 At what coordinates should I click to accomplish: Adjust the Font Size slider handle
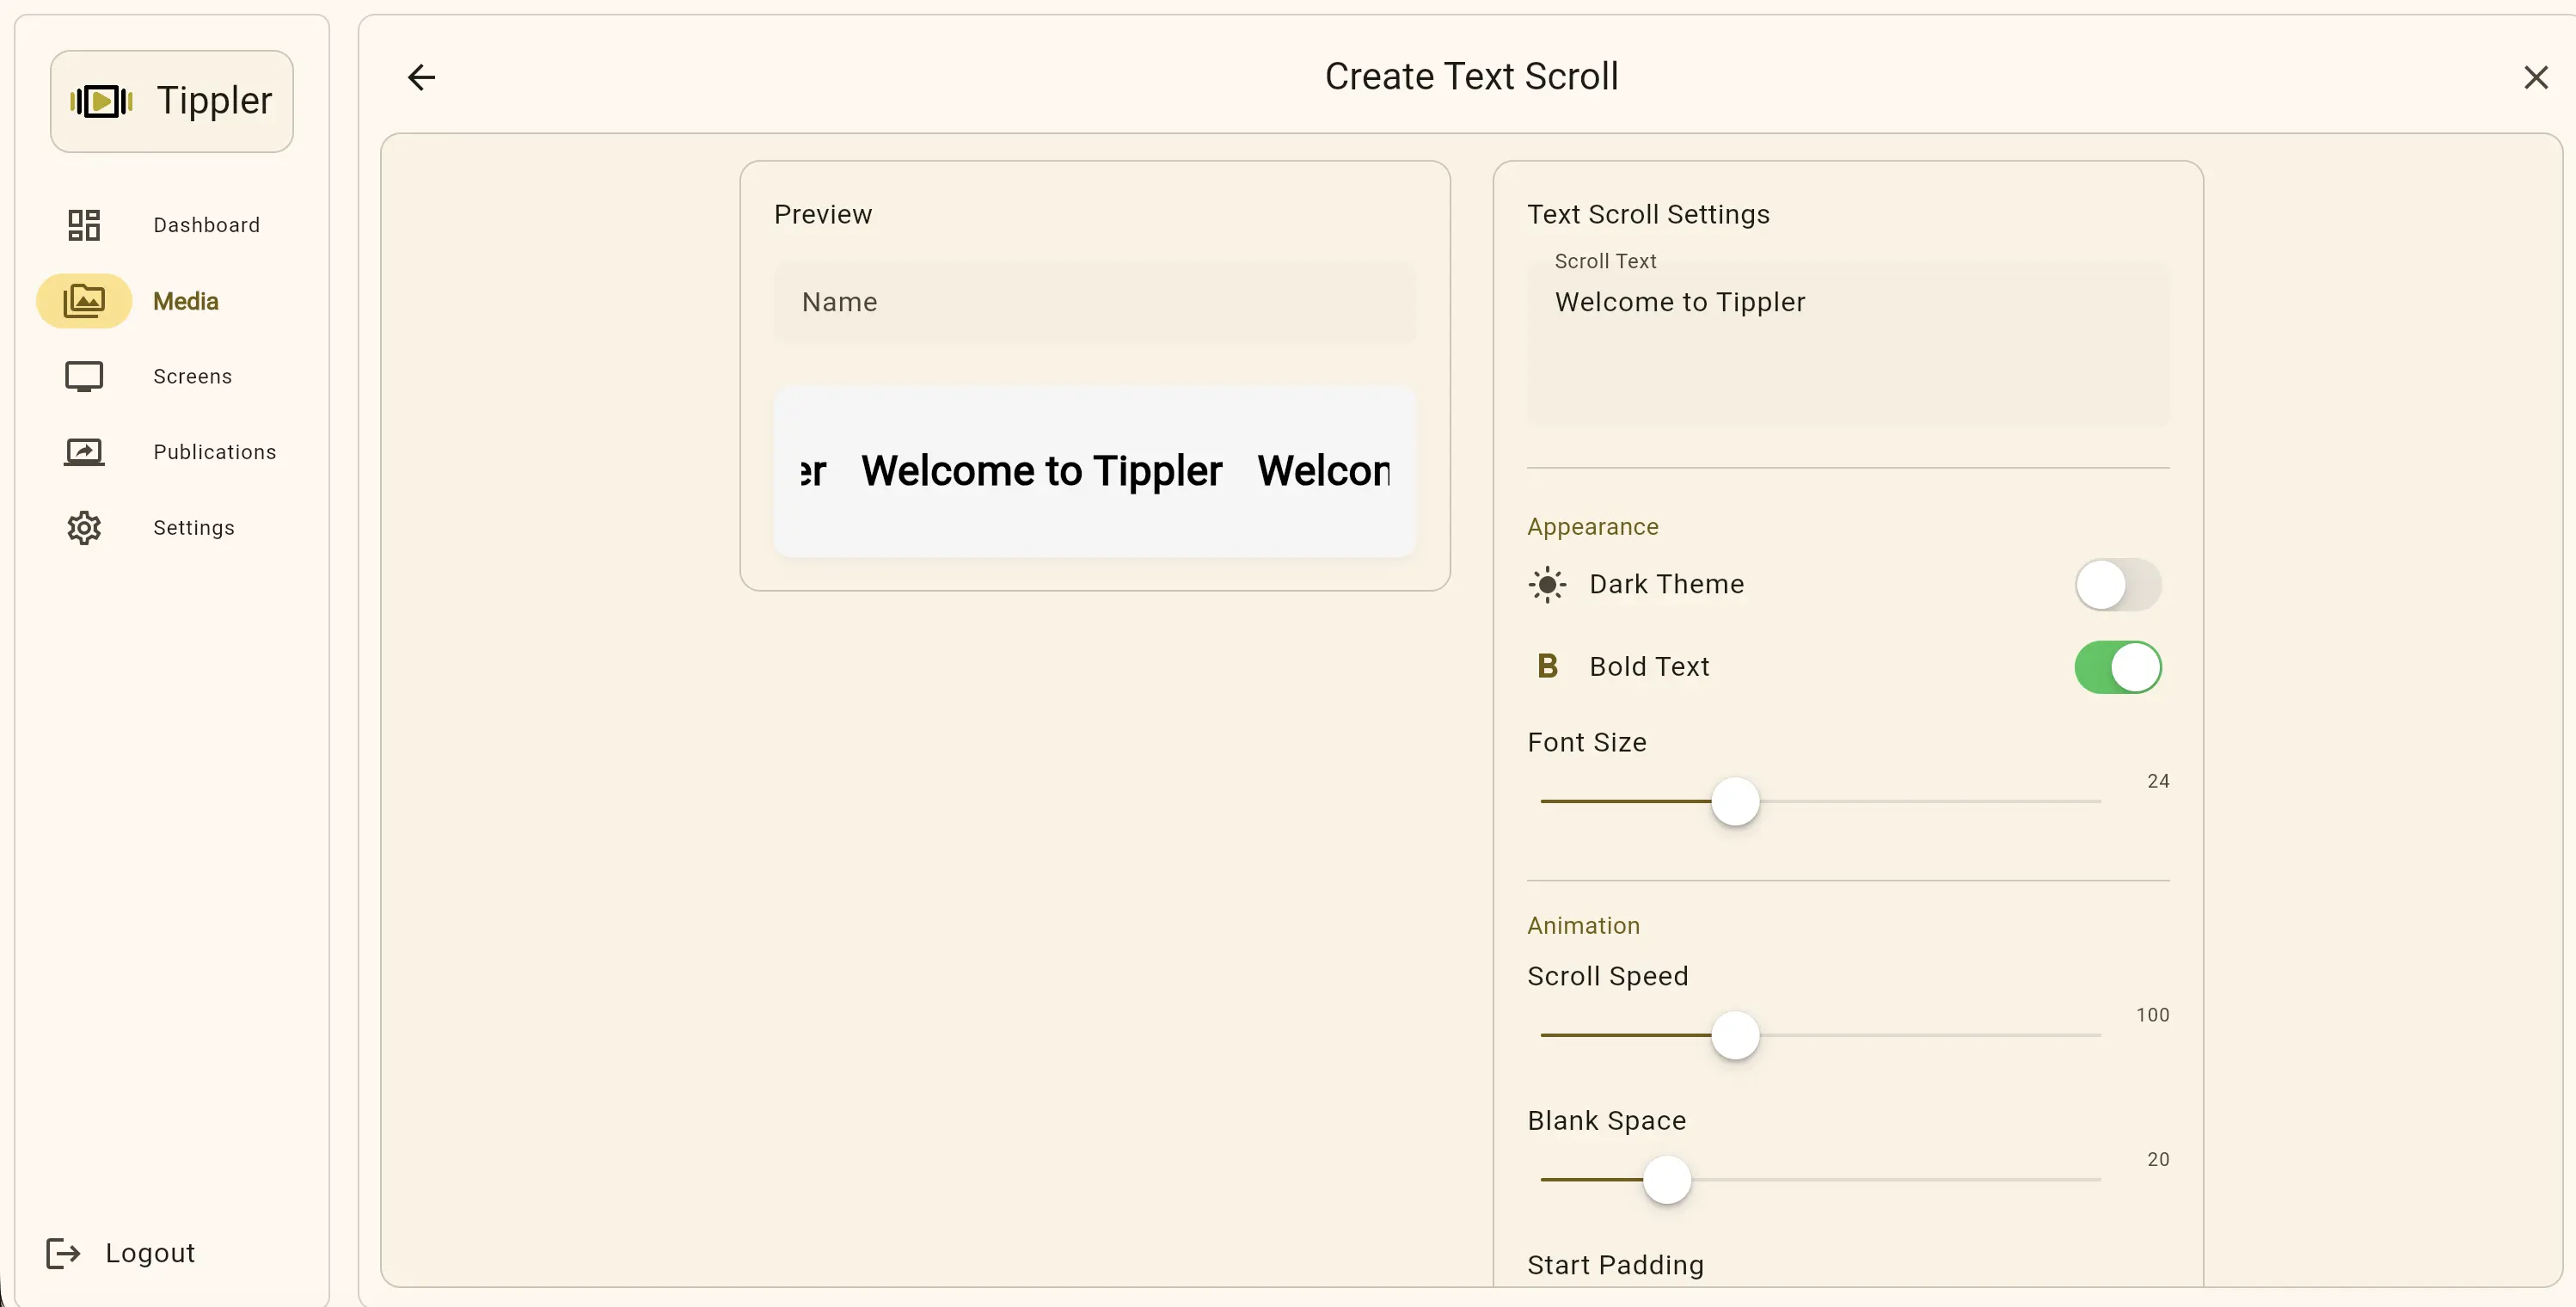(1735, 801)
